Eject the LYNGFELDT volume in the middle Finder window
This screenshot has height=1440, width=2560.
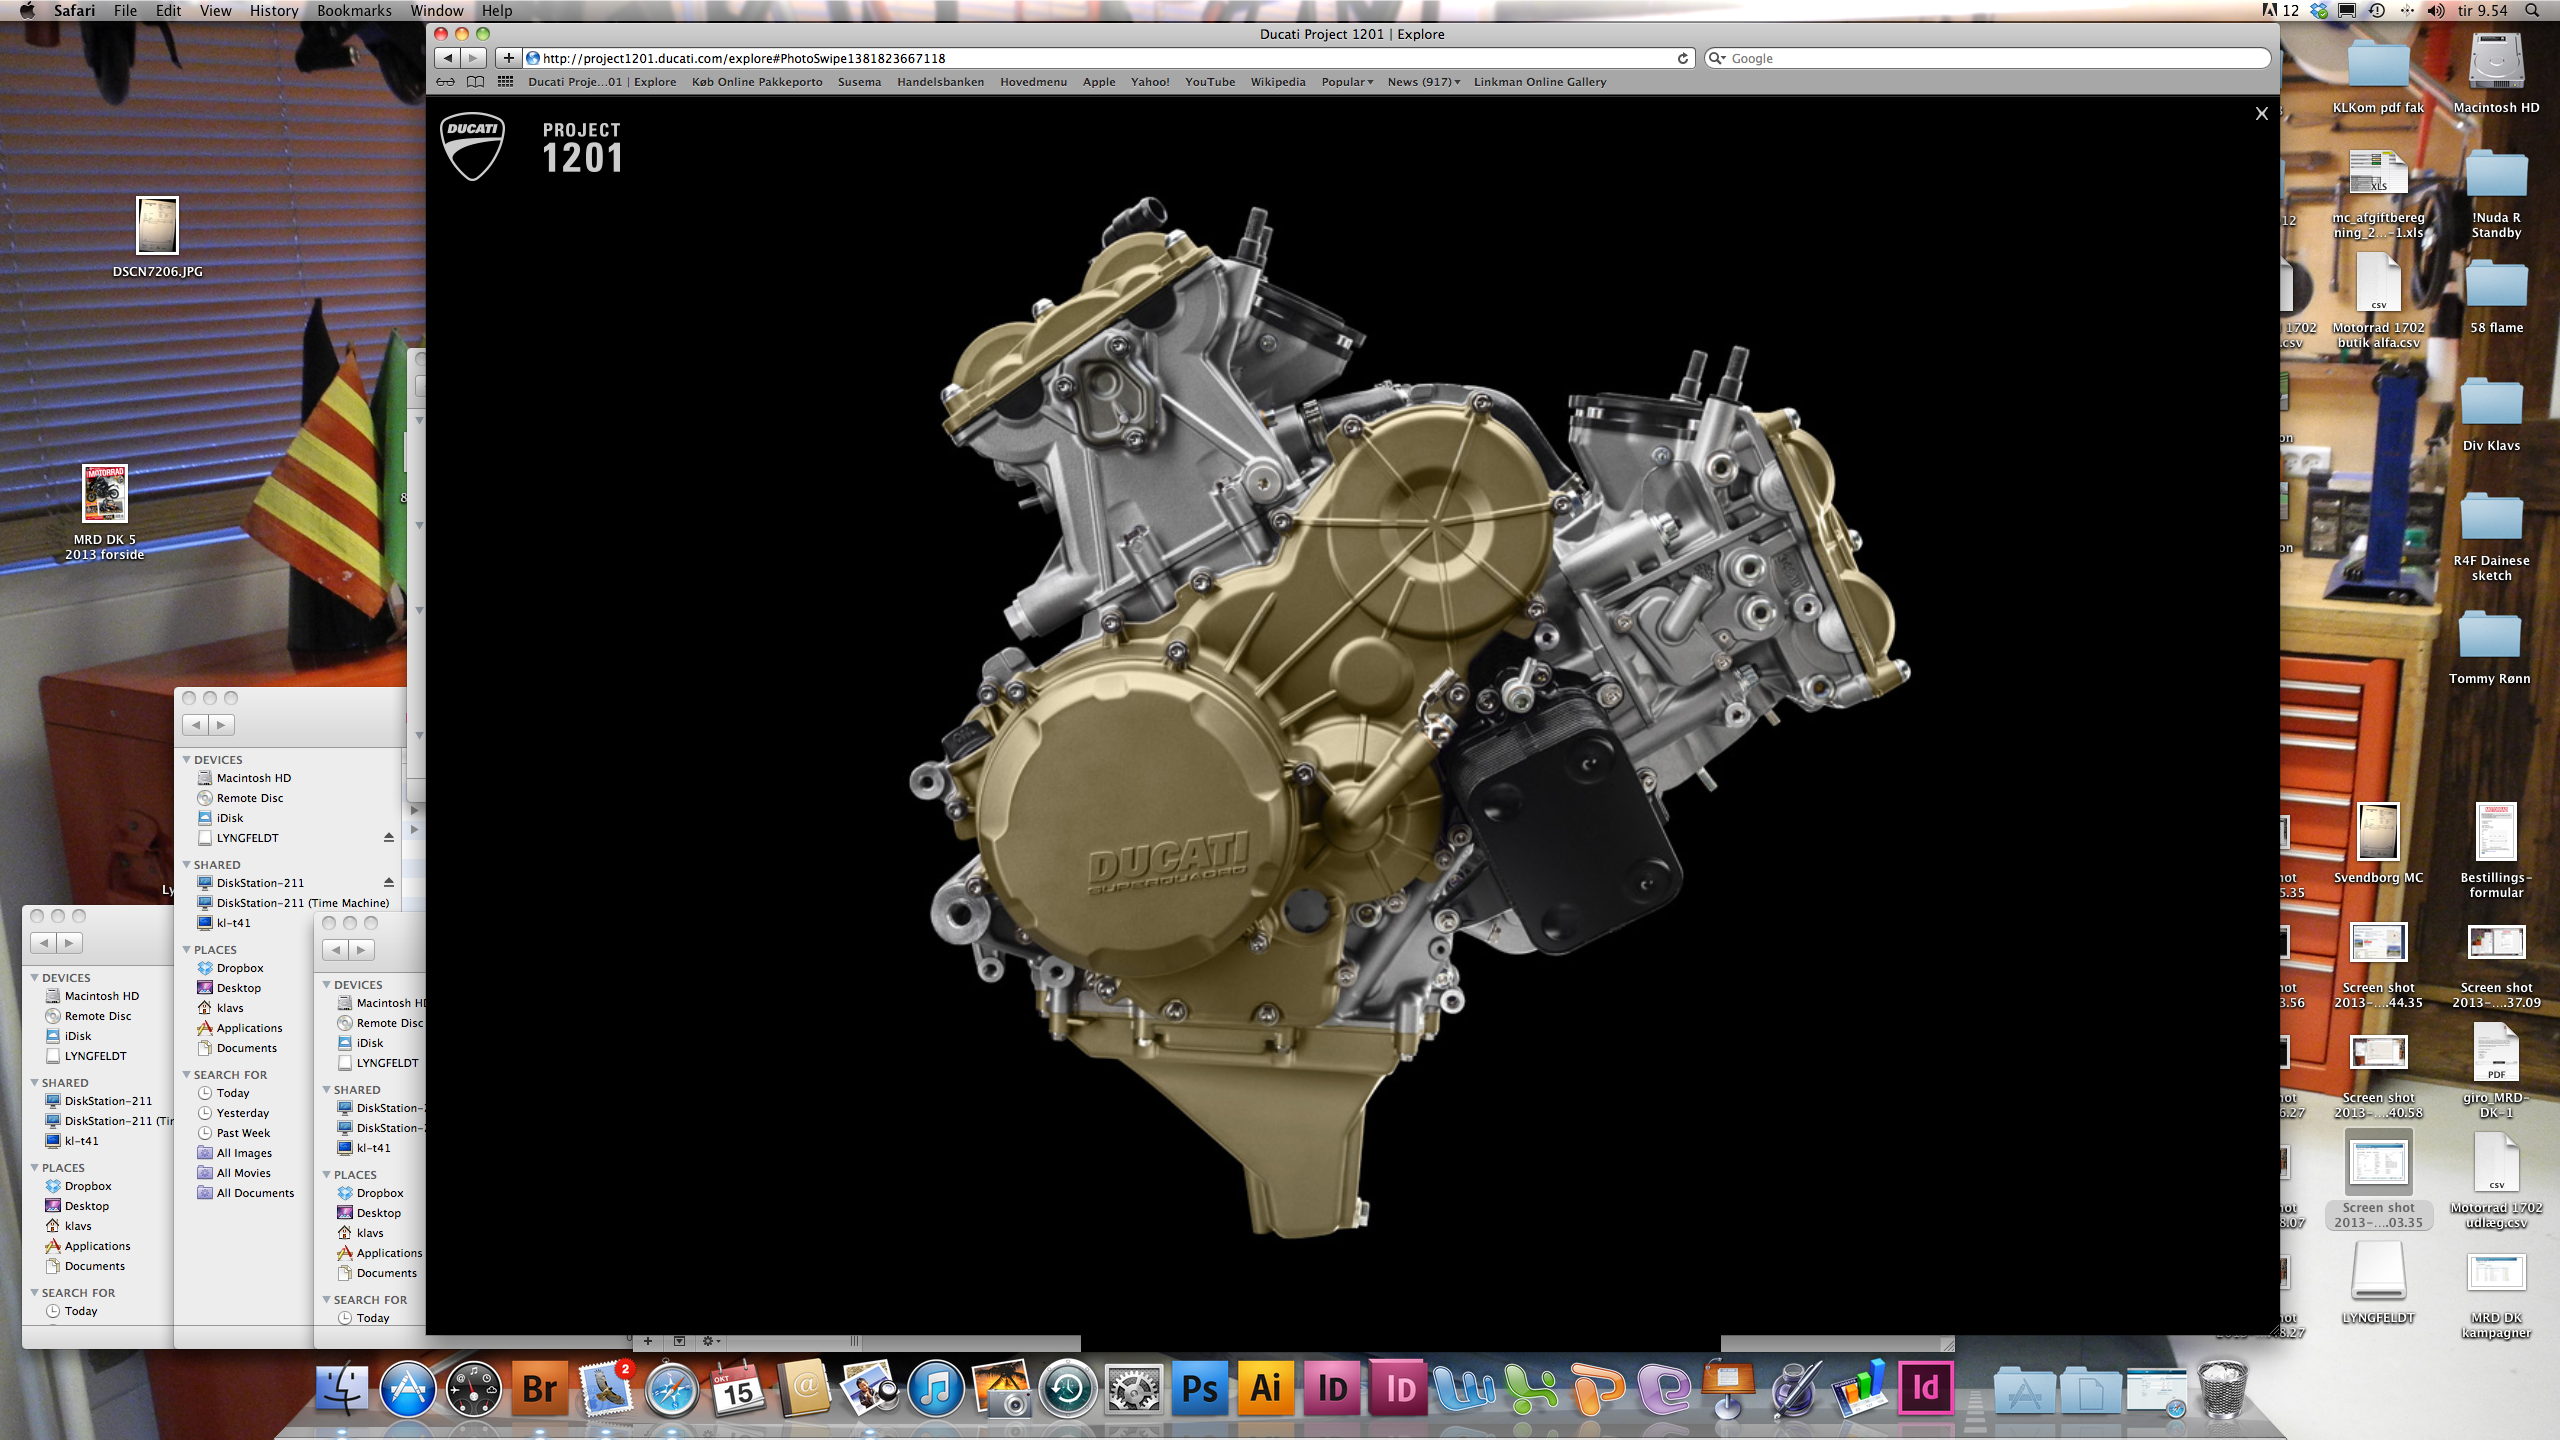click(x=389, y=837)
